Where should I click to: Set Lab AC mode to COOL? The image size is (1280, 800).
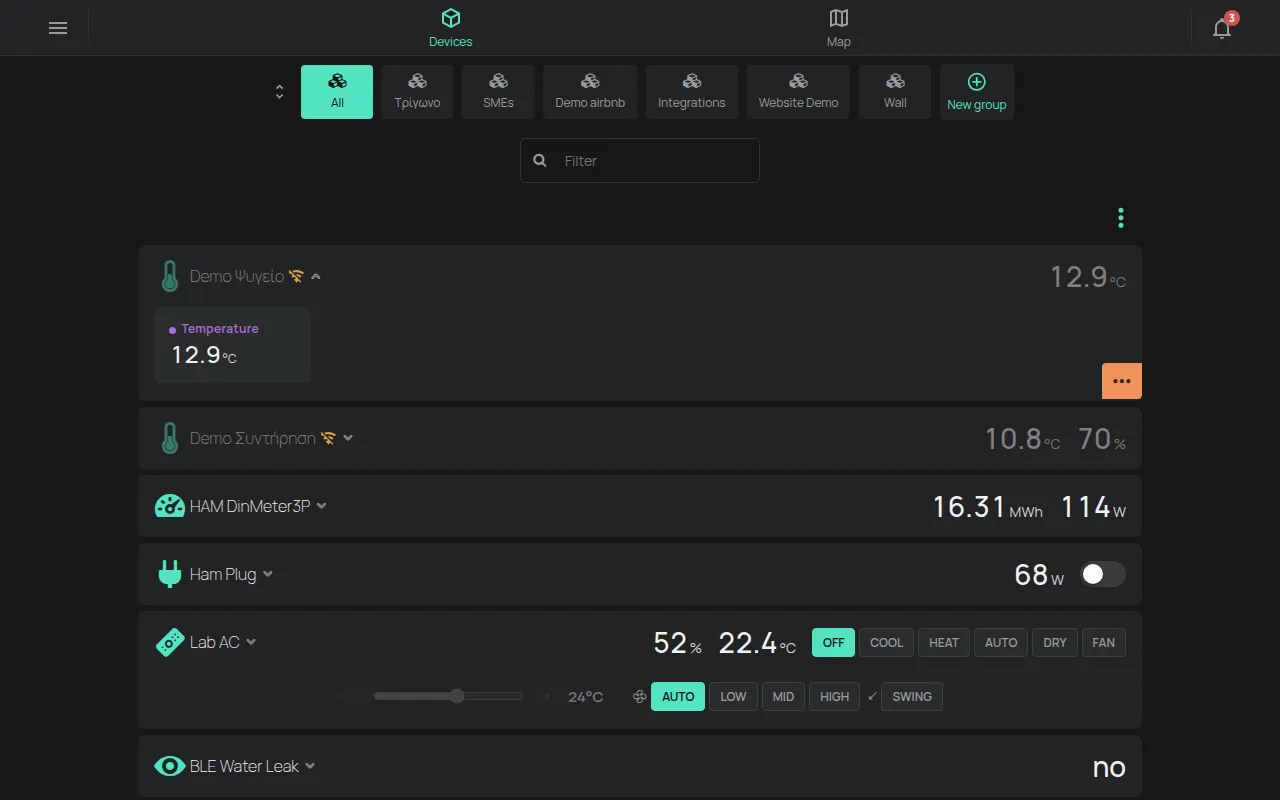[887, 643]
